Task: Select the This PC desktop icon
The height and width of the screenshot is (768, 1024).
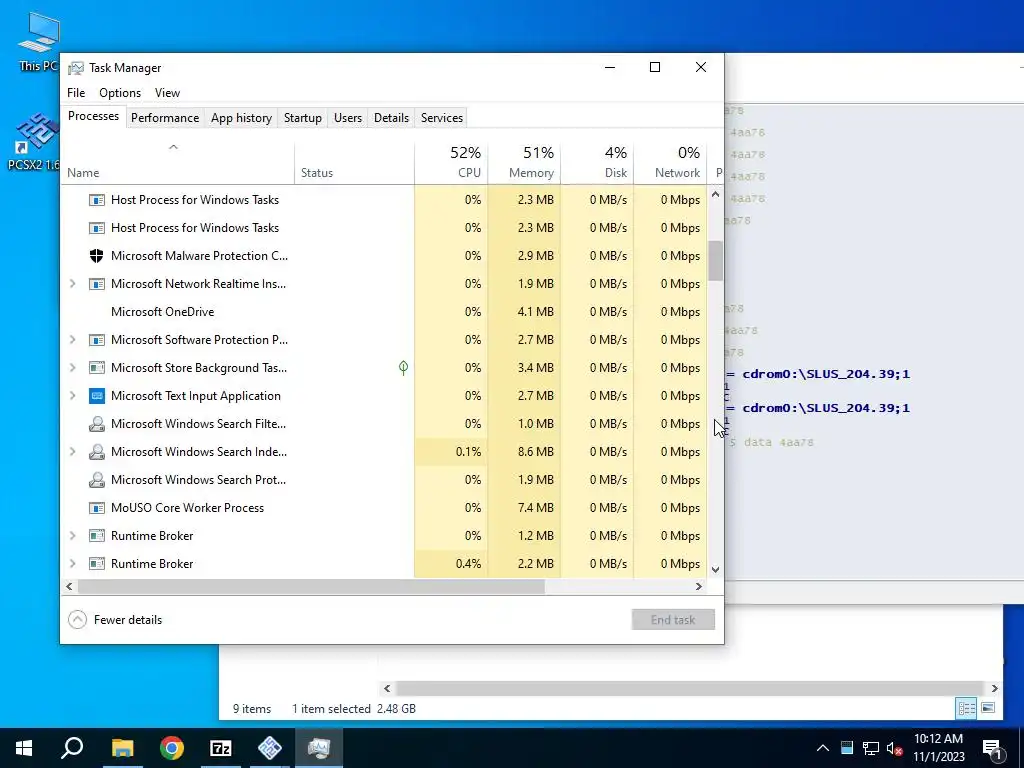Action: click(38, 42)
